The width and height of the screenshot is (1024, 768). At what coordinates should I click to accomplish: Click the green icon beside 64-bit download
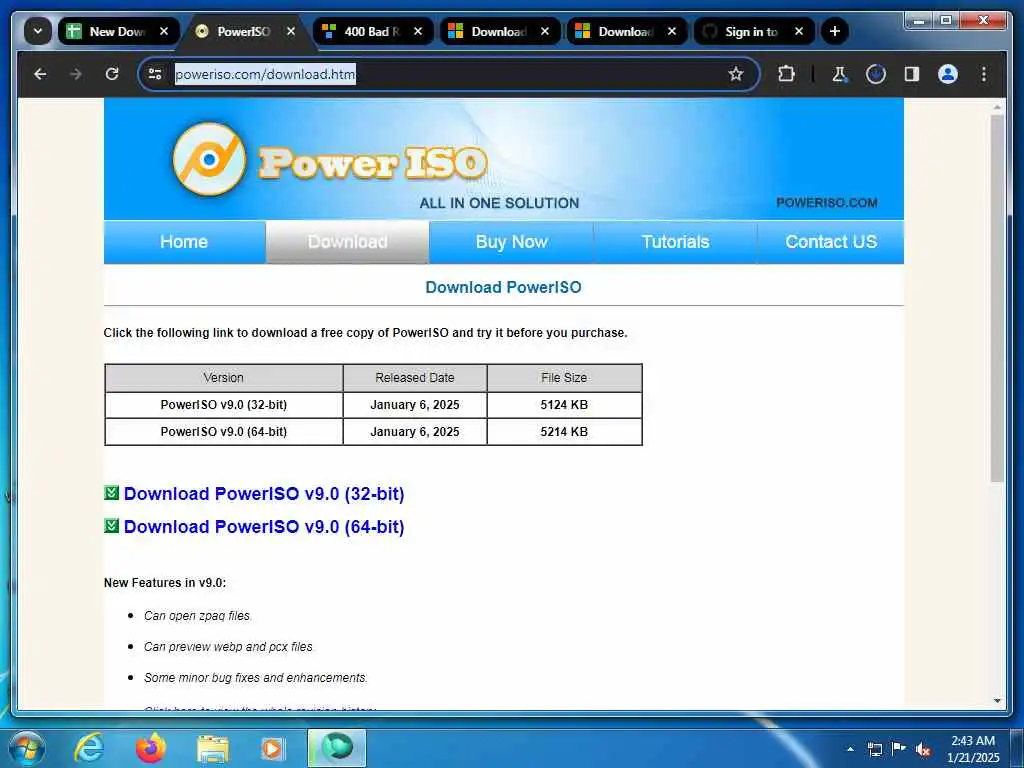click(112, 526)
